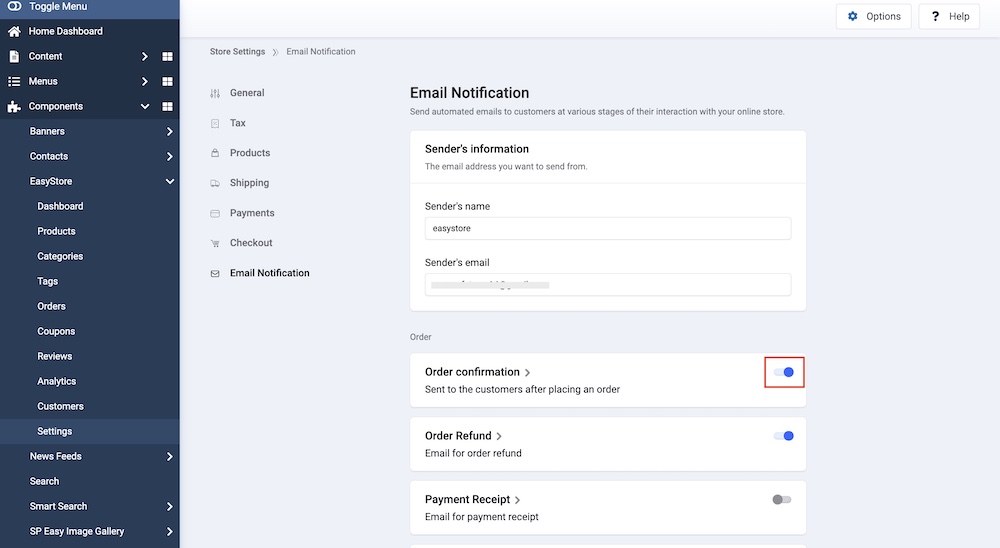Go to Orders in EasyStore menu
The image size is (1000, 548).
[x=52, y=306]
